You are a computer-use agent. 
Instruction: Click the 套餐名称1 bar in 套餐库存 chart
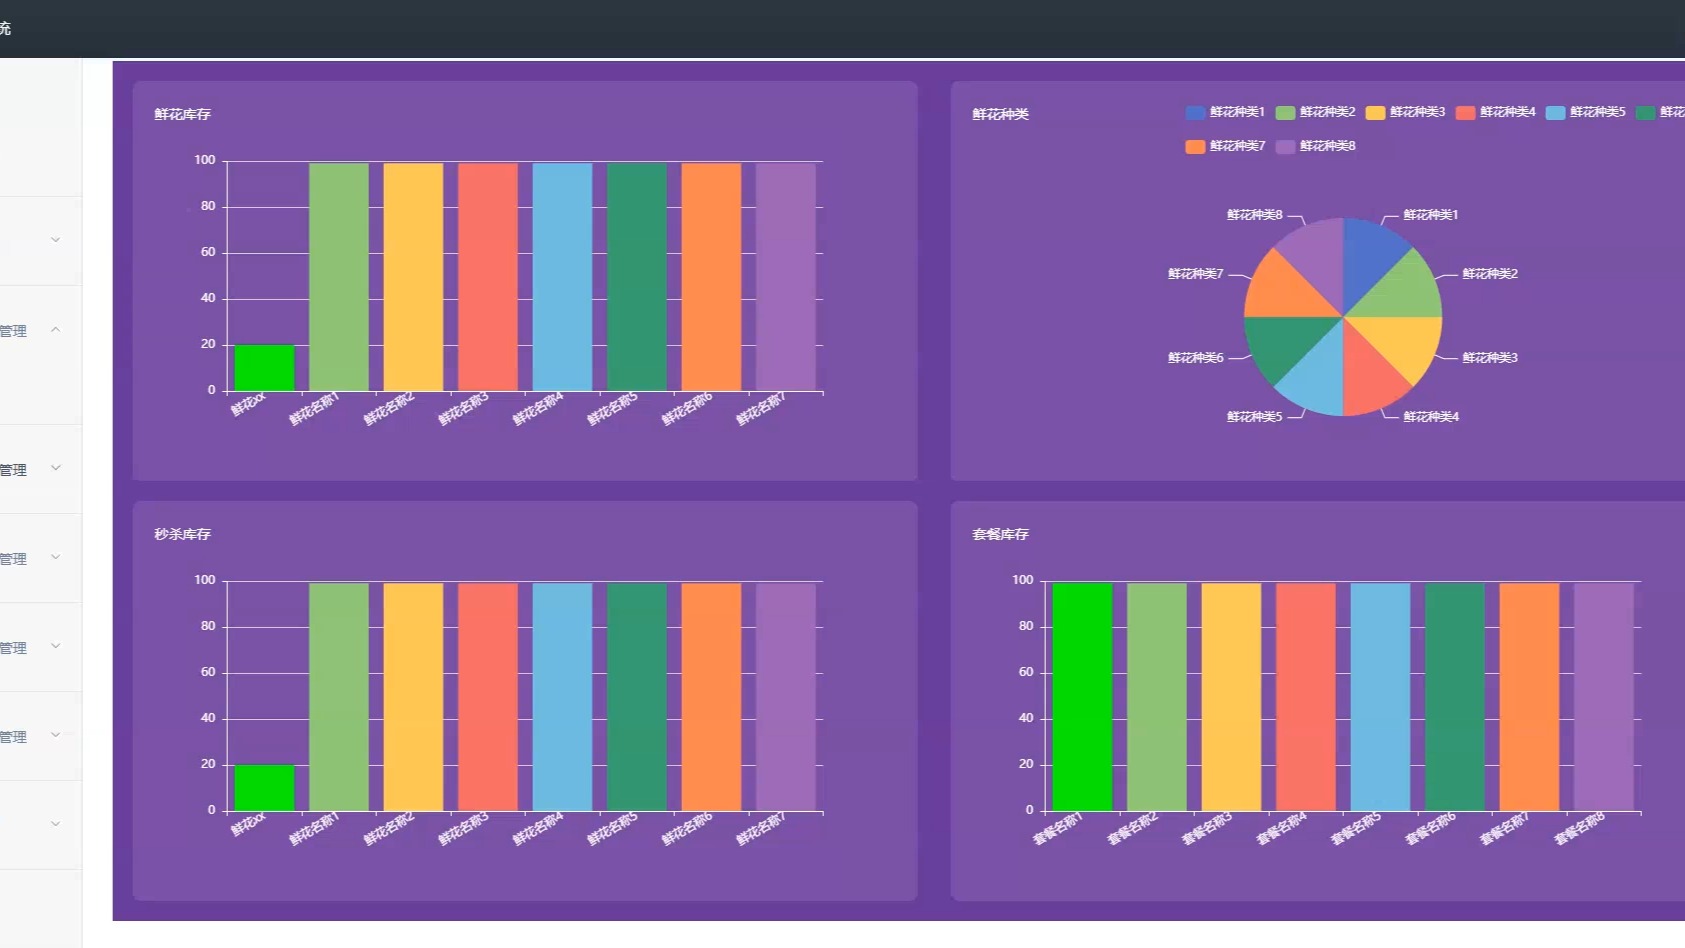pos(1082,697)
